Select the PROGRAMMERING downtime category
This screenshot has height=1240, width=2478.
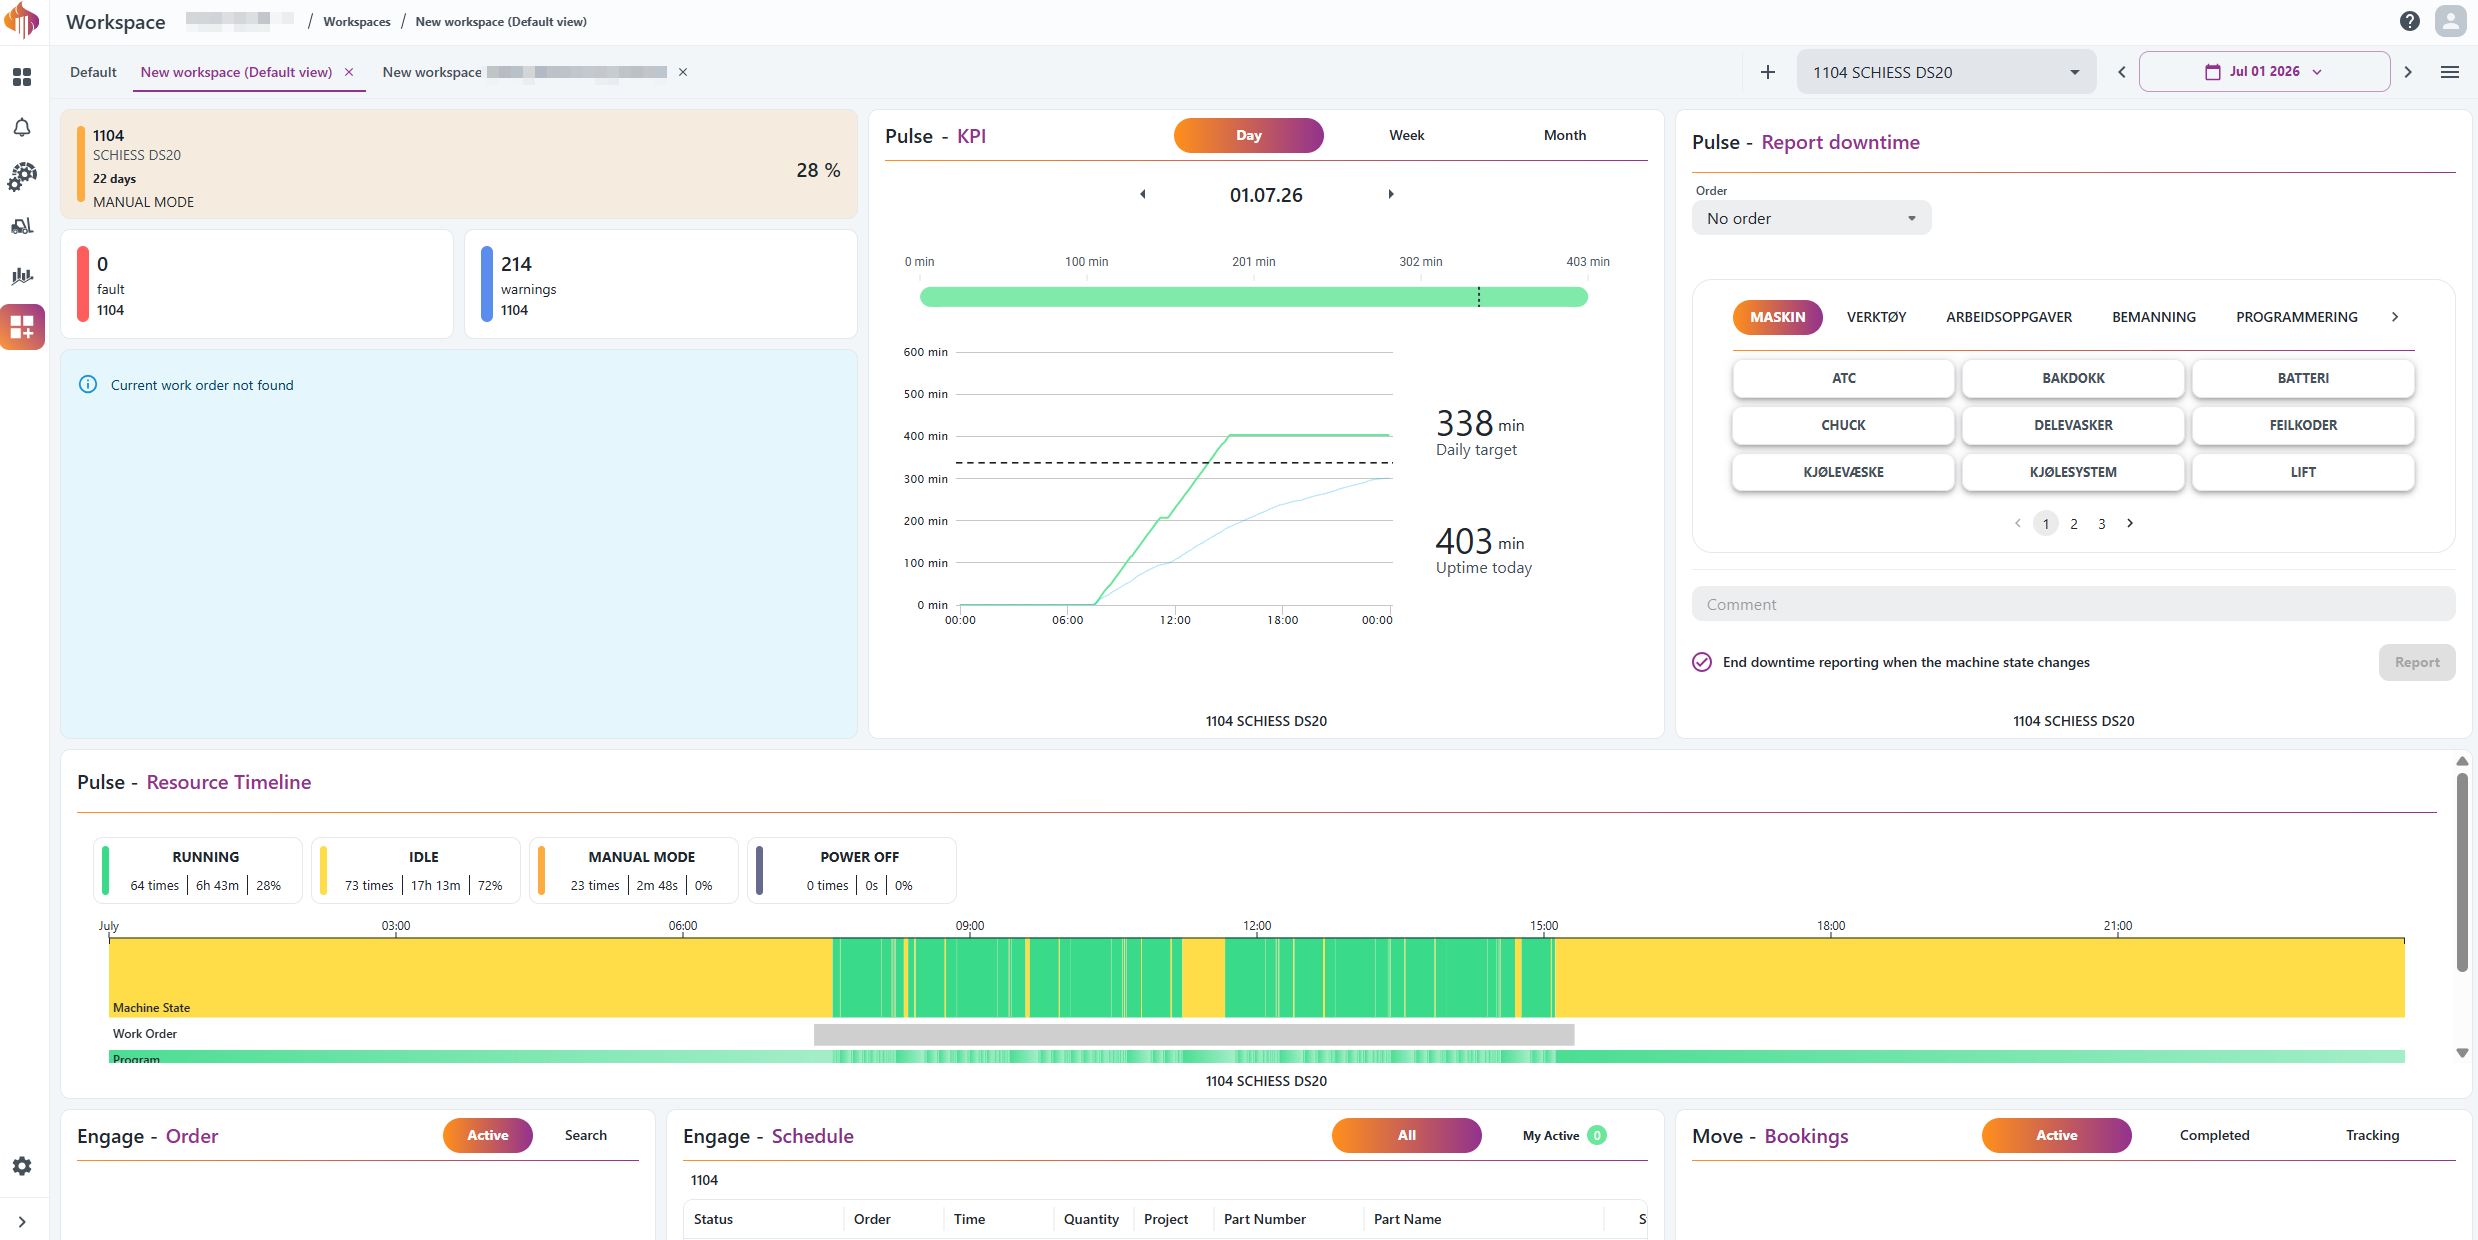[2296, 317]
